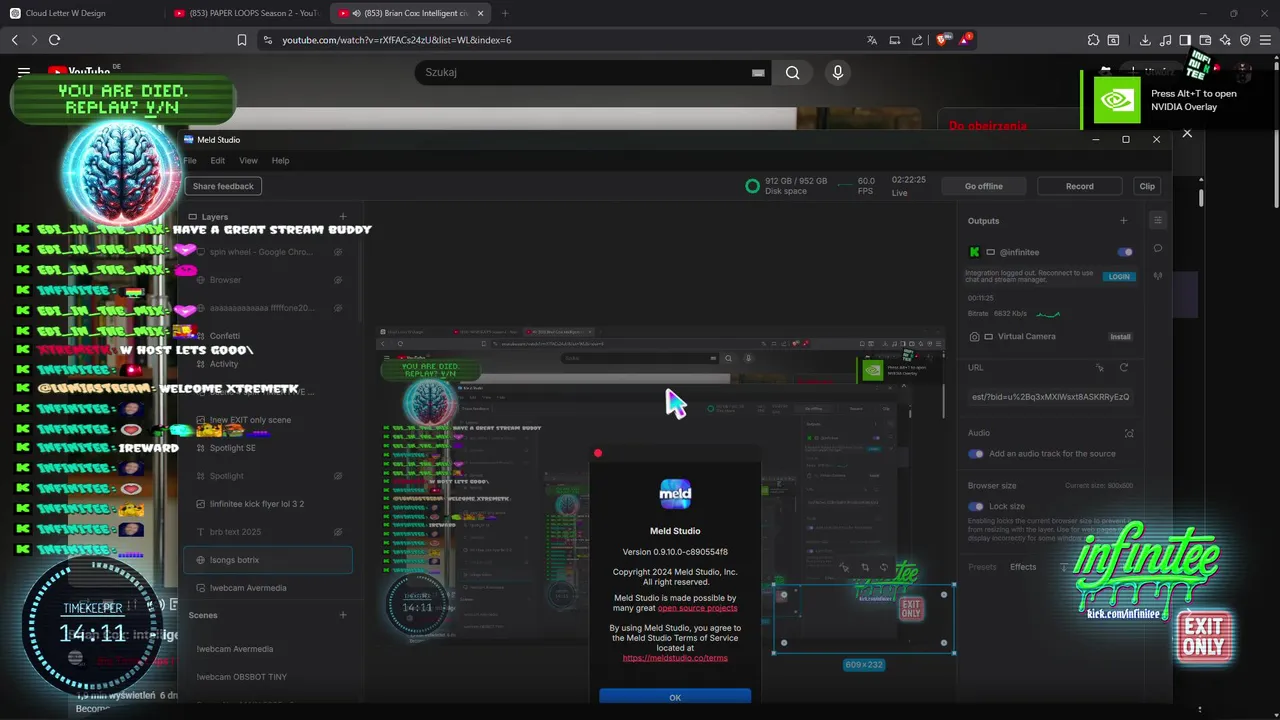The image size is (1280, 720).
Task: Add a new scene with the Scenes plus icon
Action: pyautogui.click(x=343, y=615)
